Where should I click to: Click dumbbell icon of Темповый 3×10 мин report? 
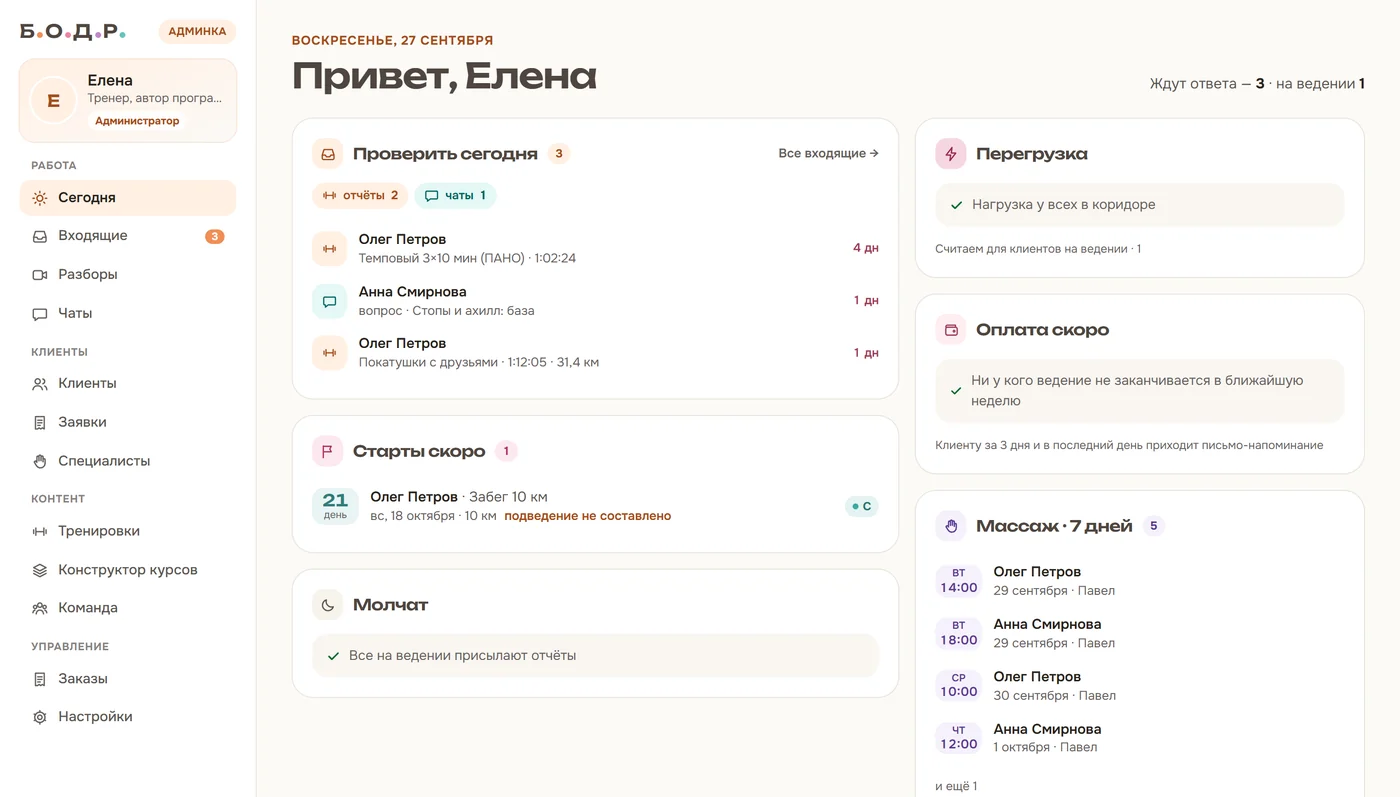point(329,248)
